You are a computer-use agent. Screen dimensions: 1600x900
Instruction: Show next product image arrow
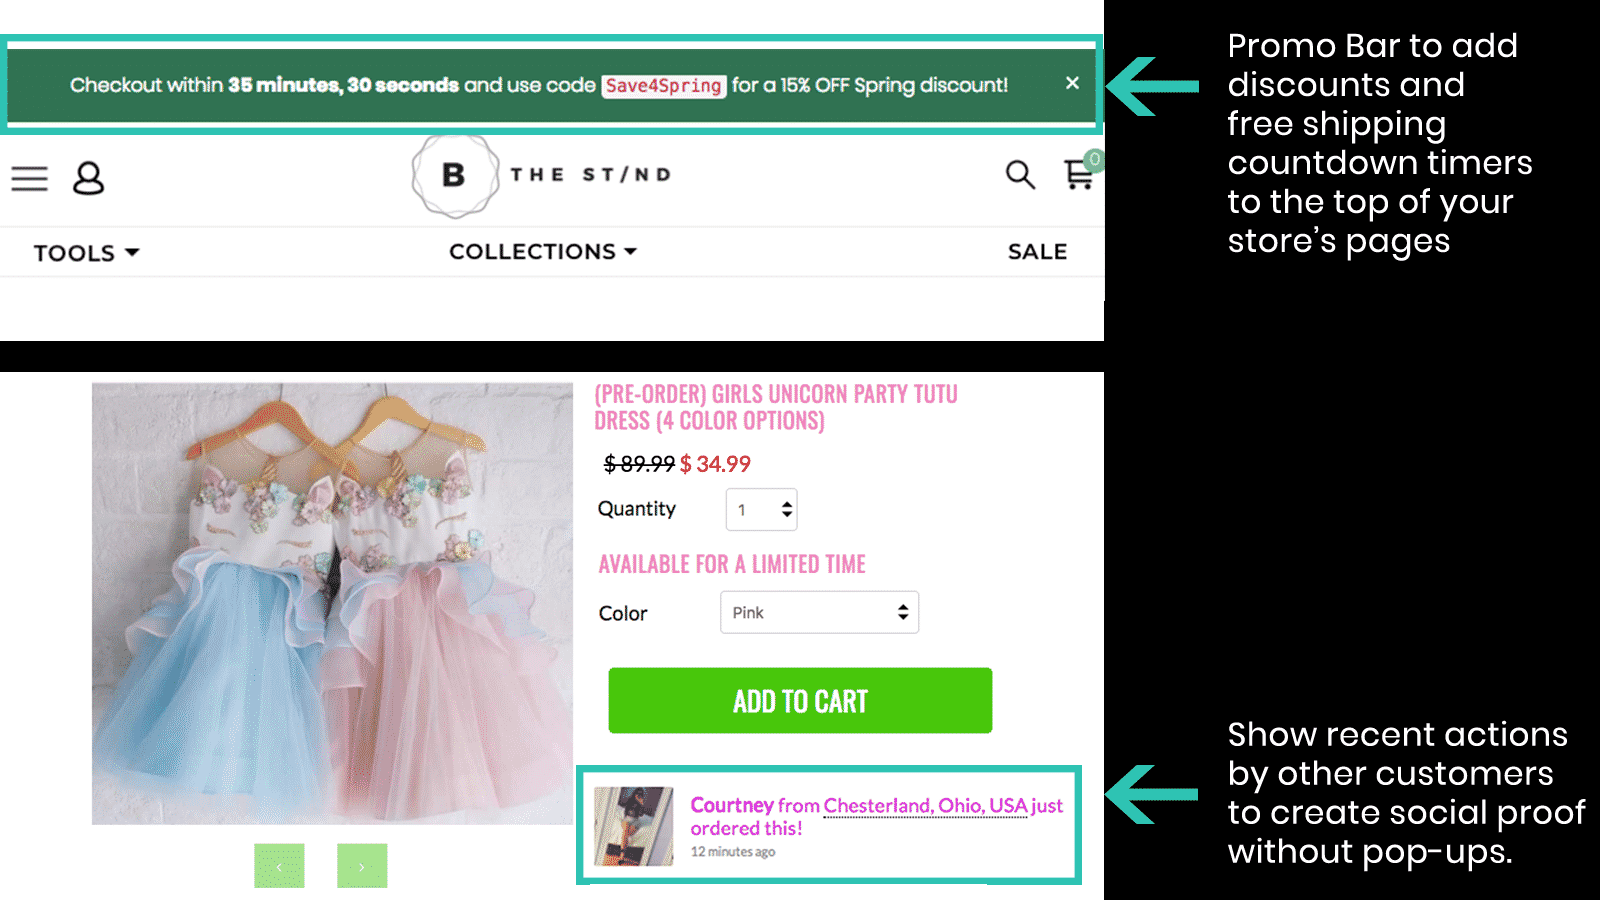[x=362, y=866]
